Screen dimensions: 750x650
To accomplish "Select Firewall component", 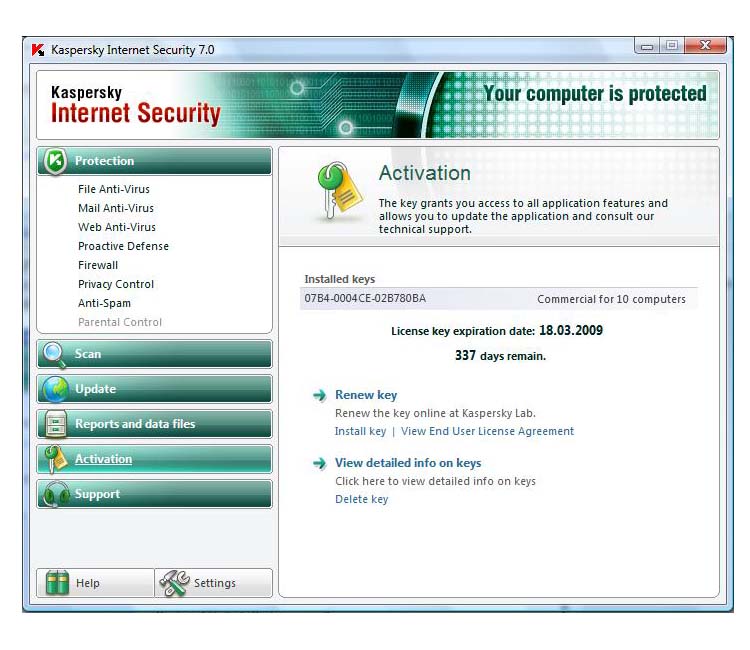I will coord(98,265).
